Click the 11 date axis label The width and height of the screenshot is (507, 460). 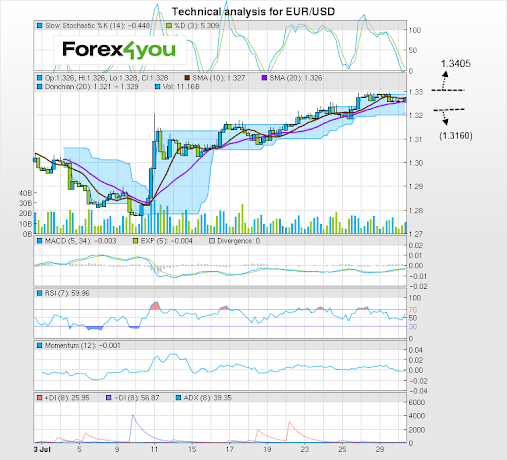coord(154,449)
